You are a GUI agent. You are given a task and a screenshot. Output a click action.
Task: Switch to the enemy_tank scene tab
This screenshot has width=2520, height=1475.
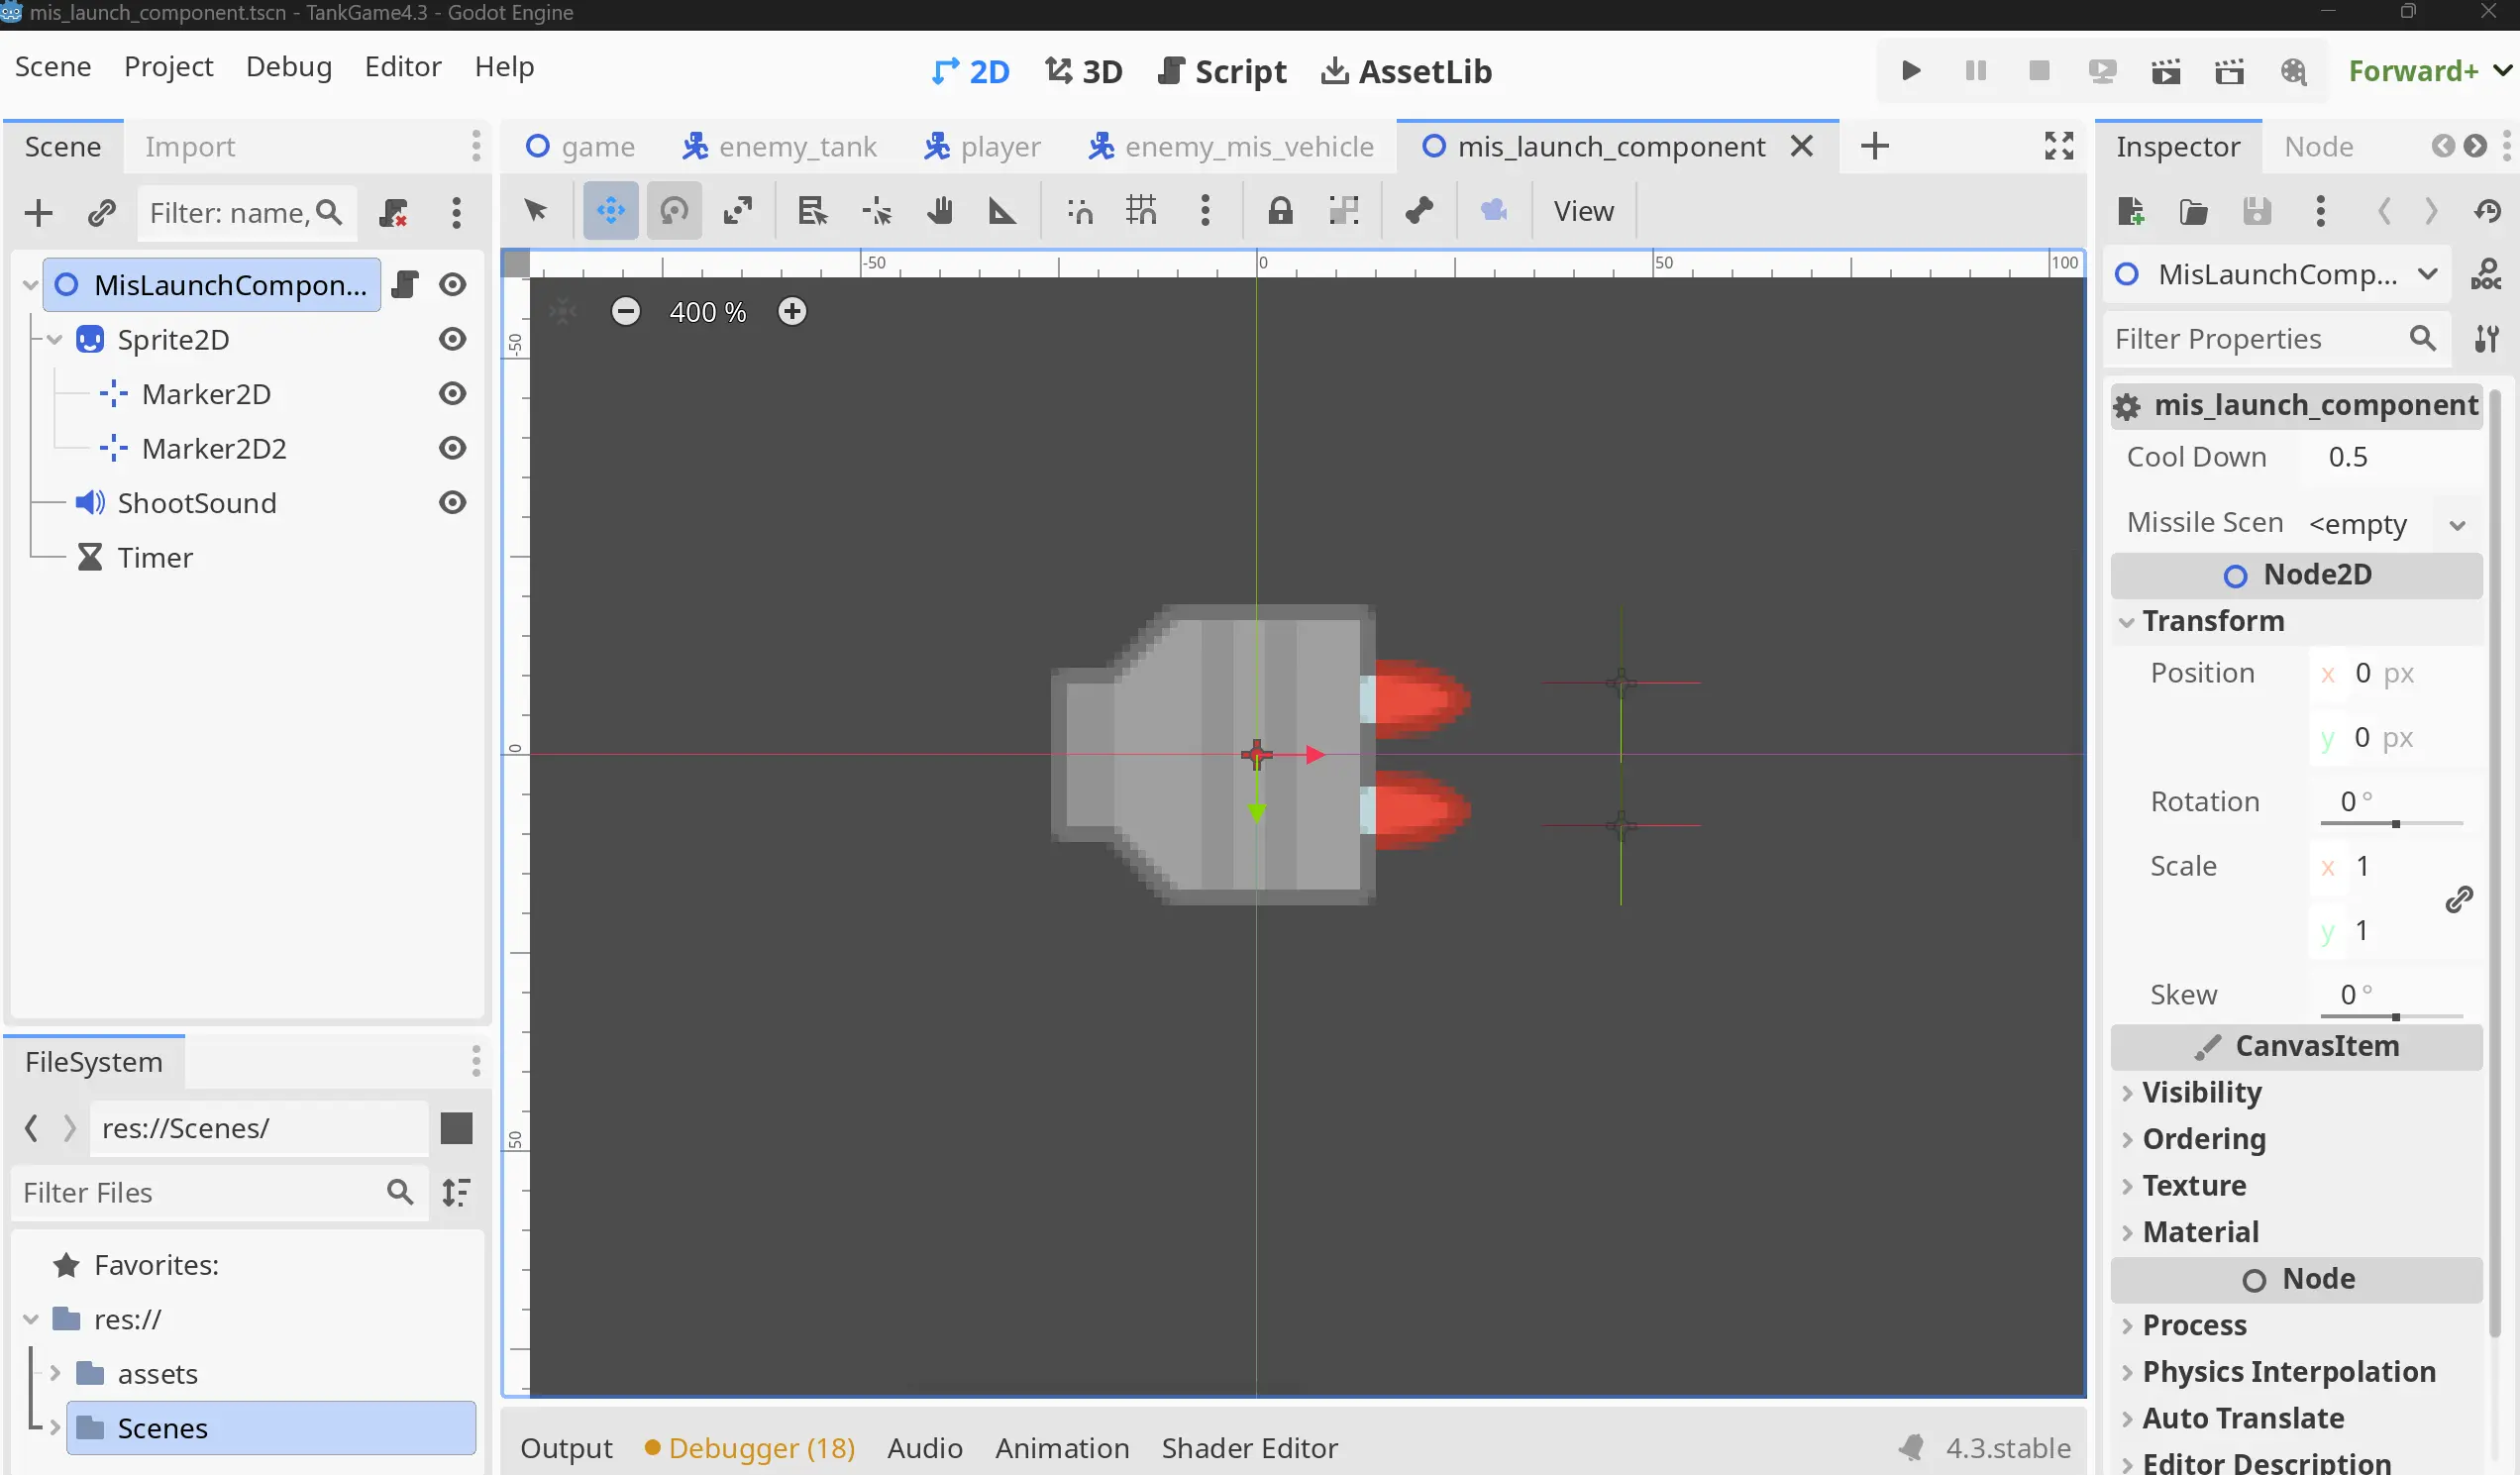click(x=779, y=146)
